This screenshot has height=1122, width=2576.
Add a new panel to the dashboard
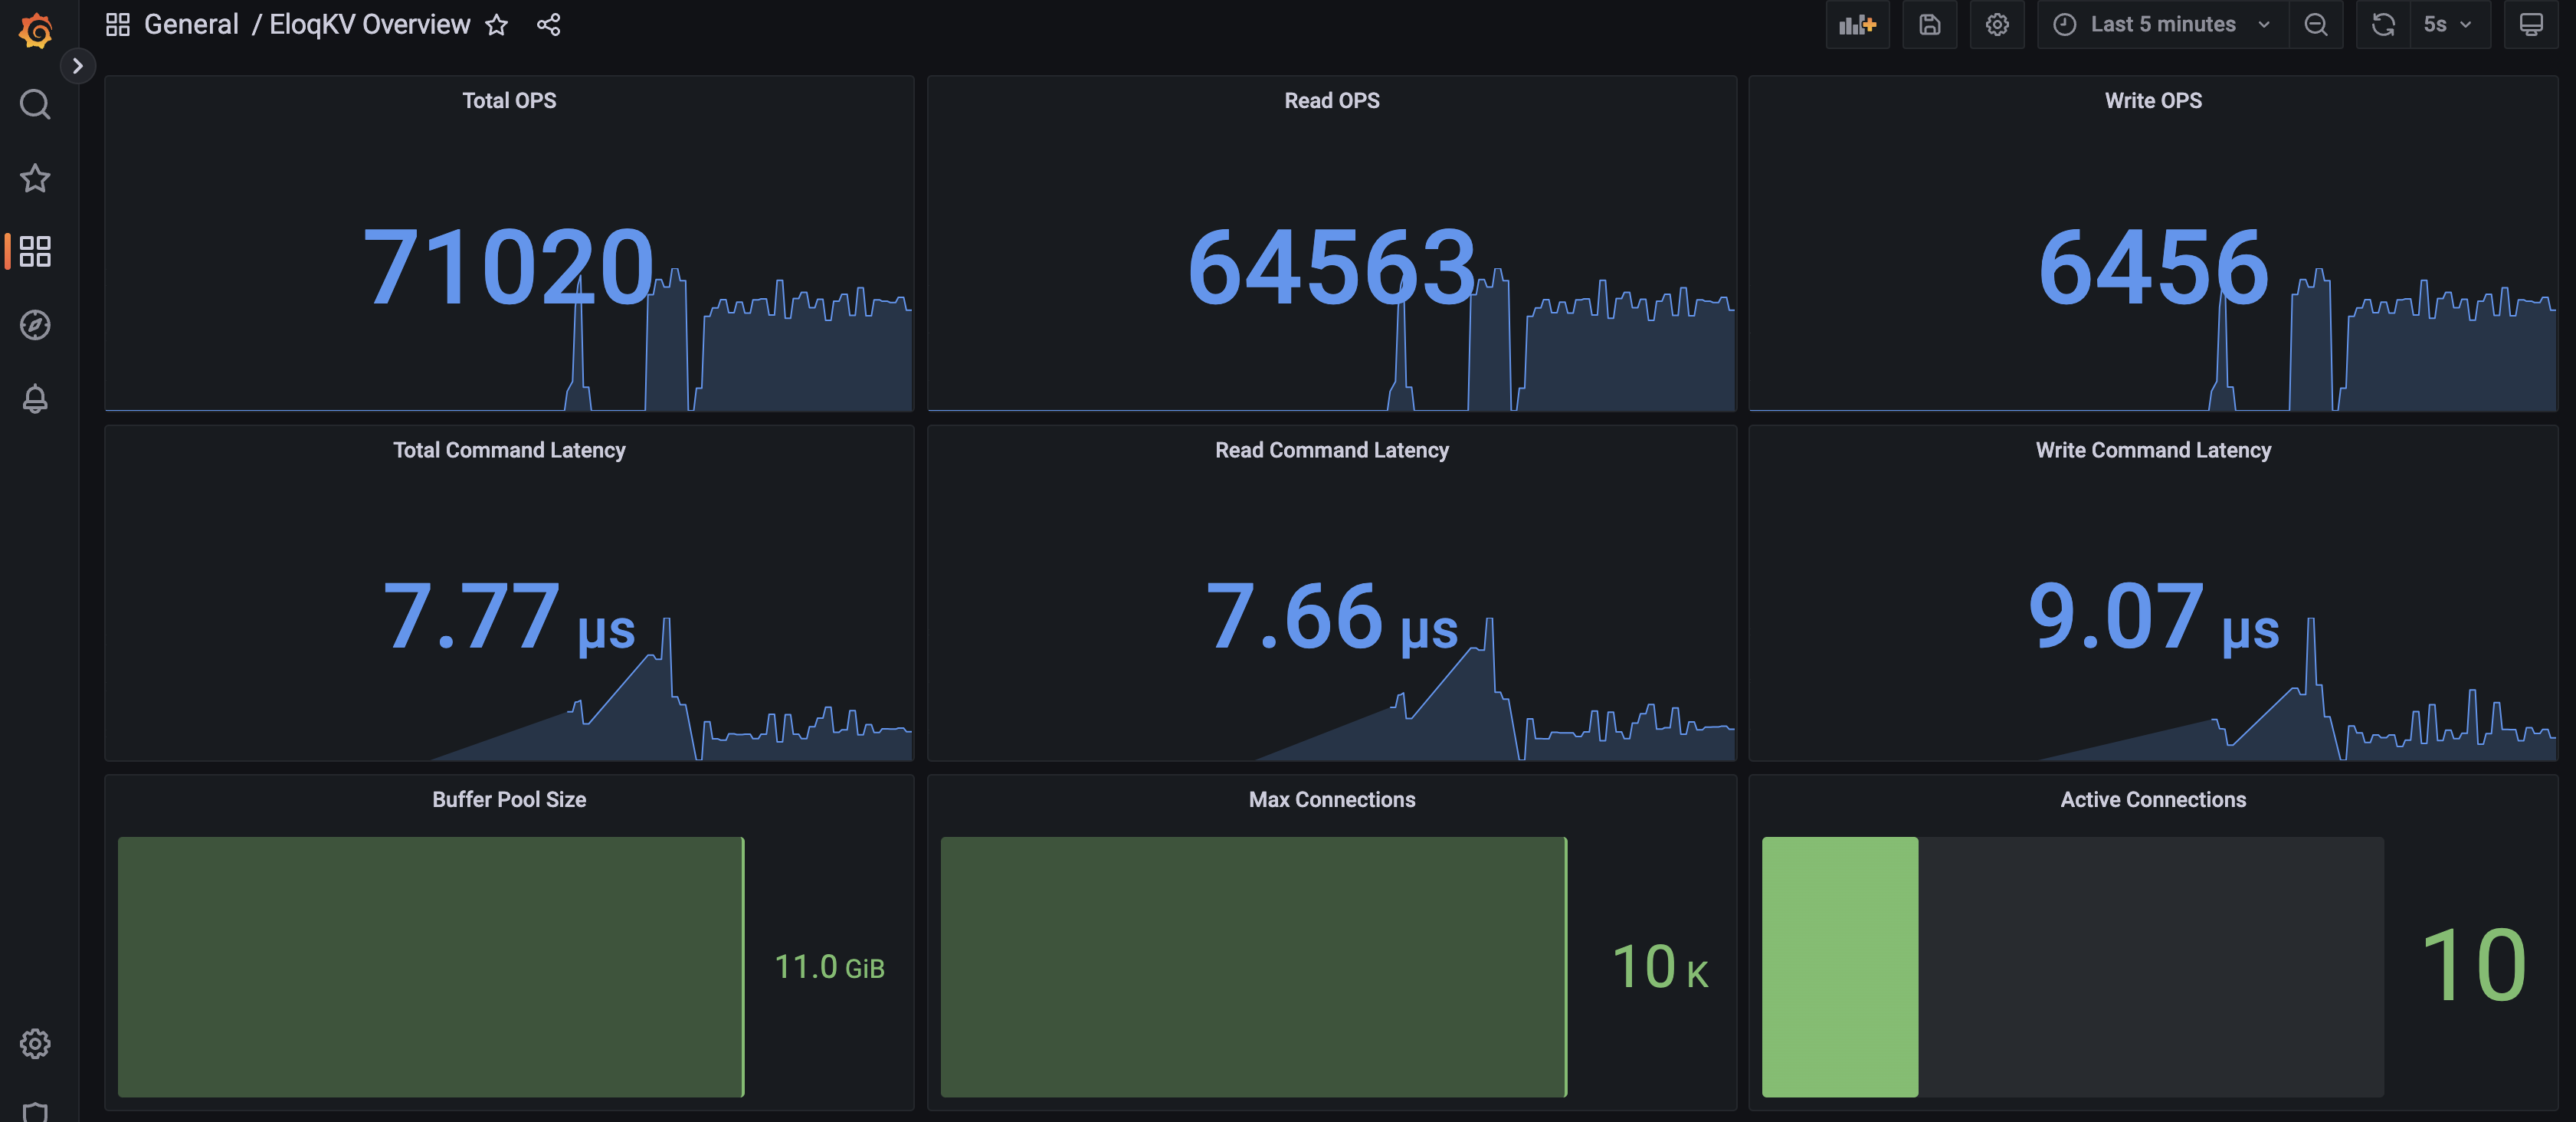click(1857, 24)
